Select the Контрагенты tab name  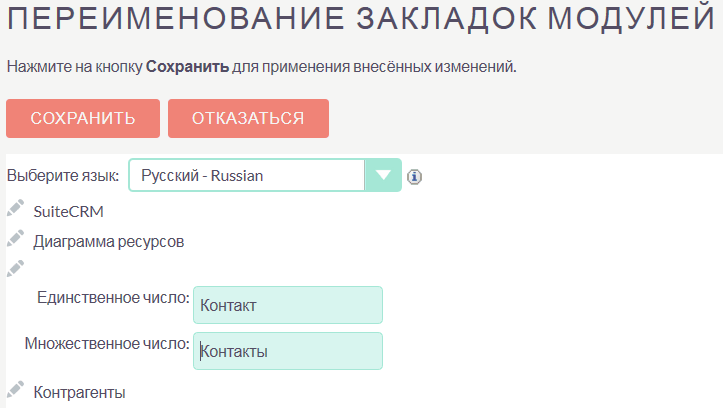coord(79,393)
